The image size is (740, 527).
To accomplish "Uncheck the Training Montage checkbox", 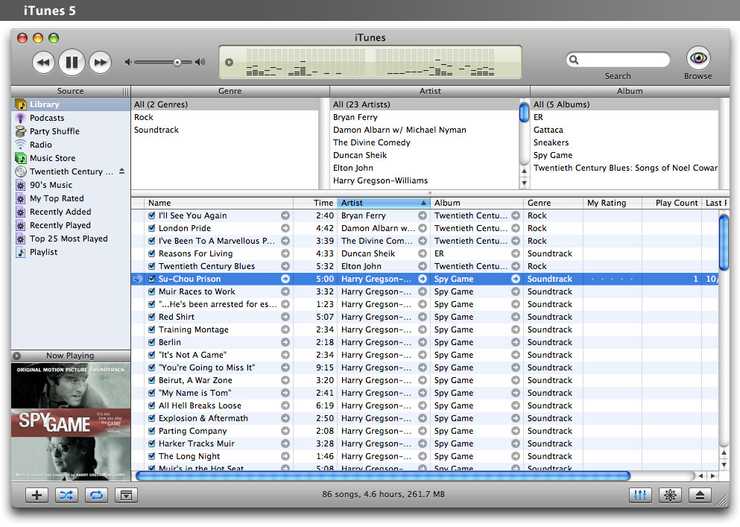I will tap(151, 330).
